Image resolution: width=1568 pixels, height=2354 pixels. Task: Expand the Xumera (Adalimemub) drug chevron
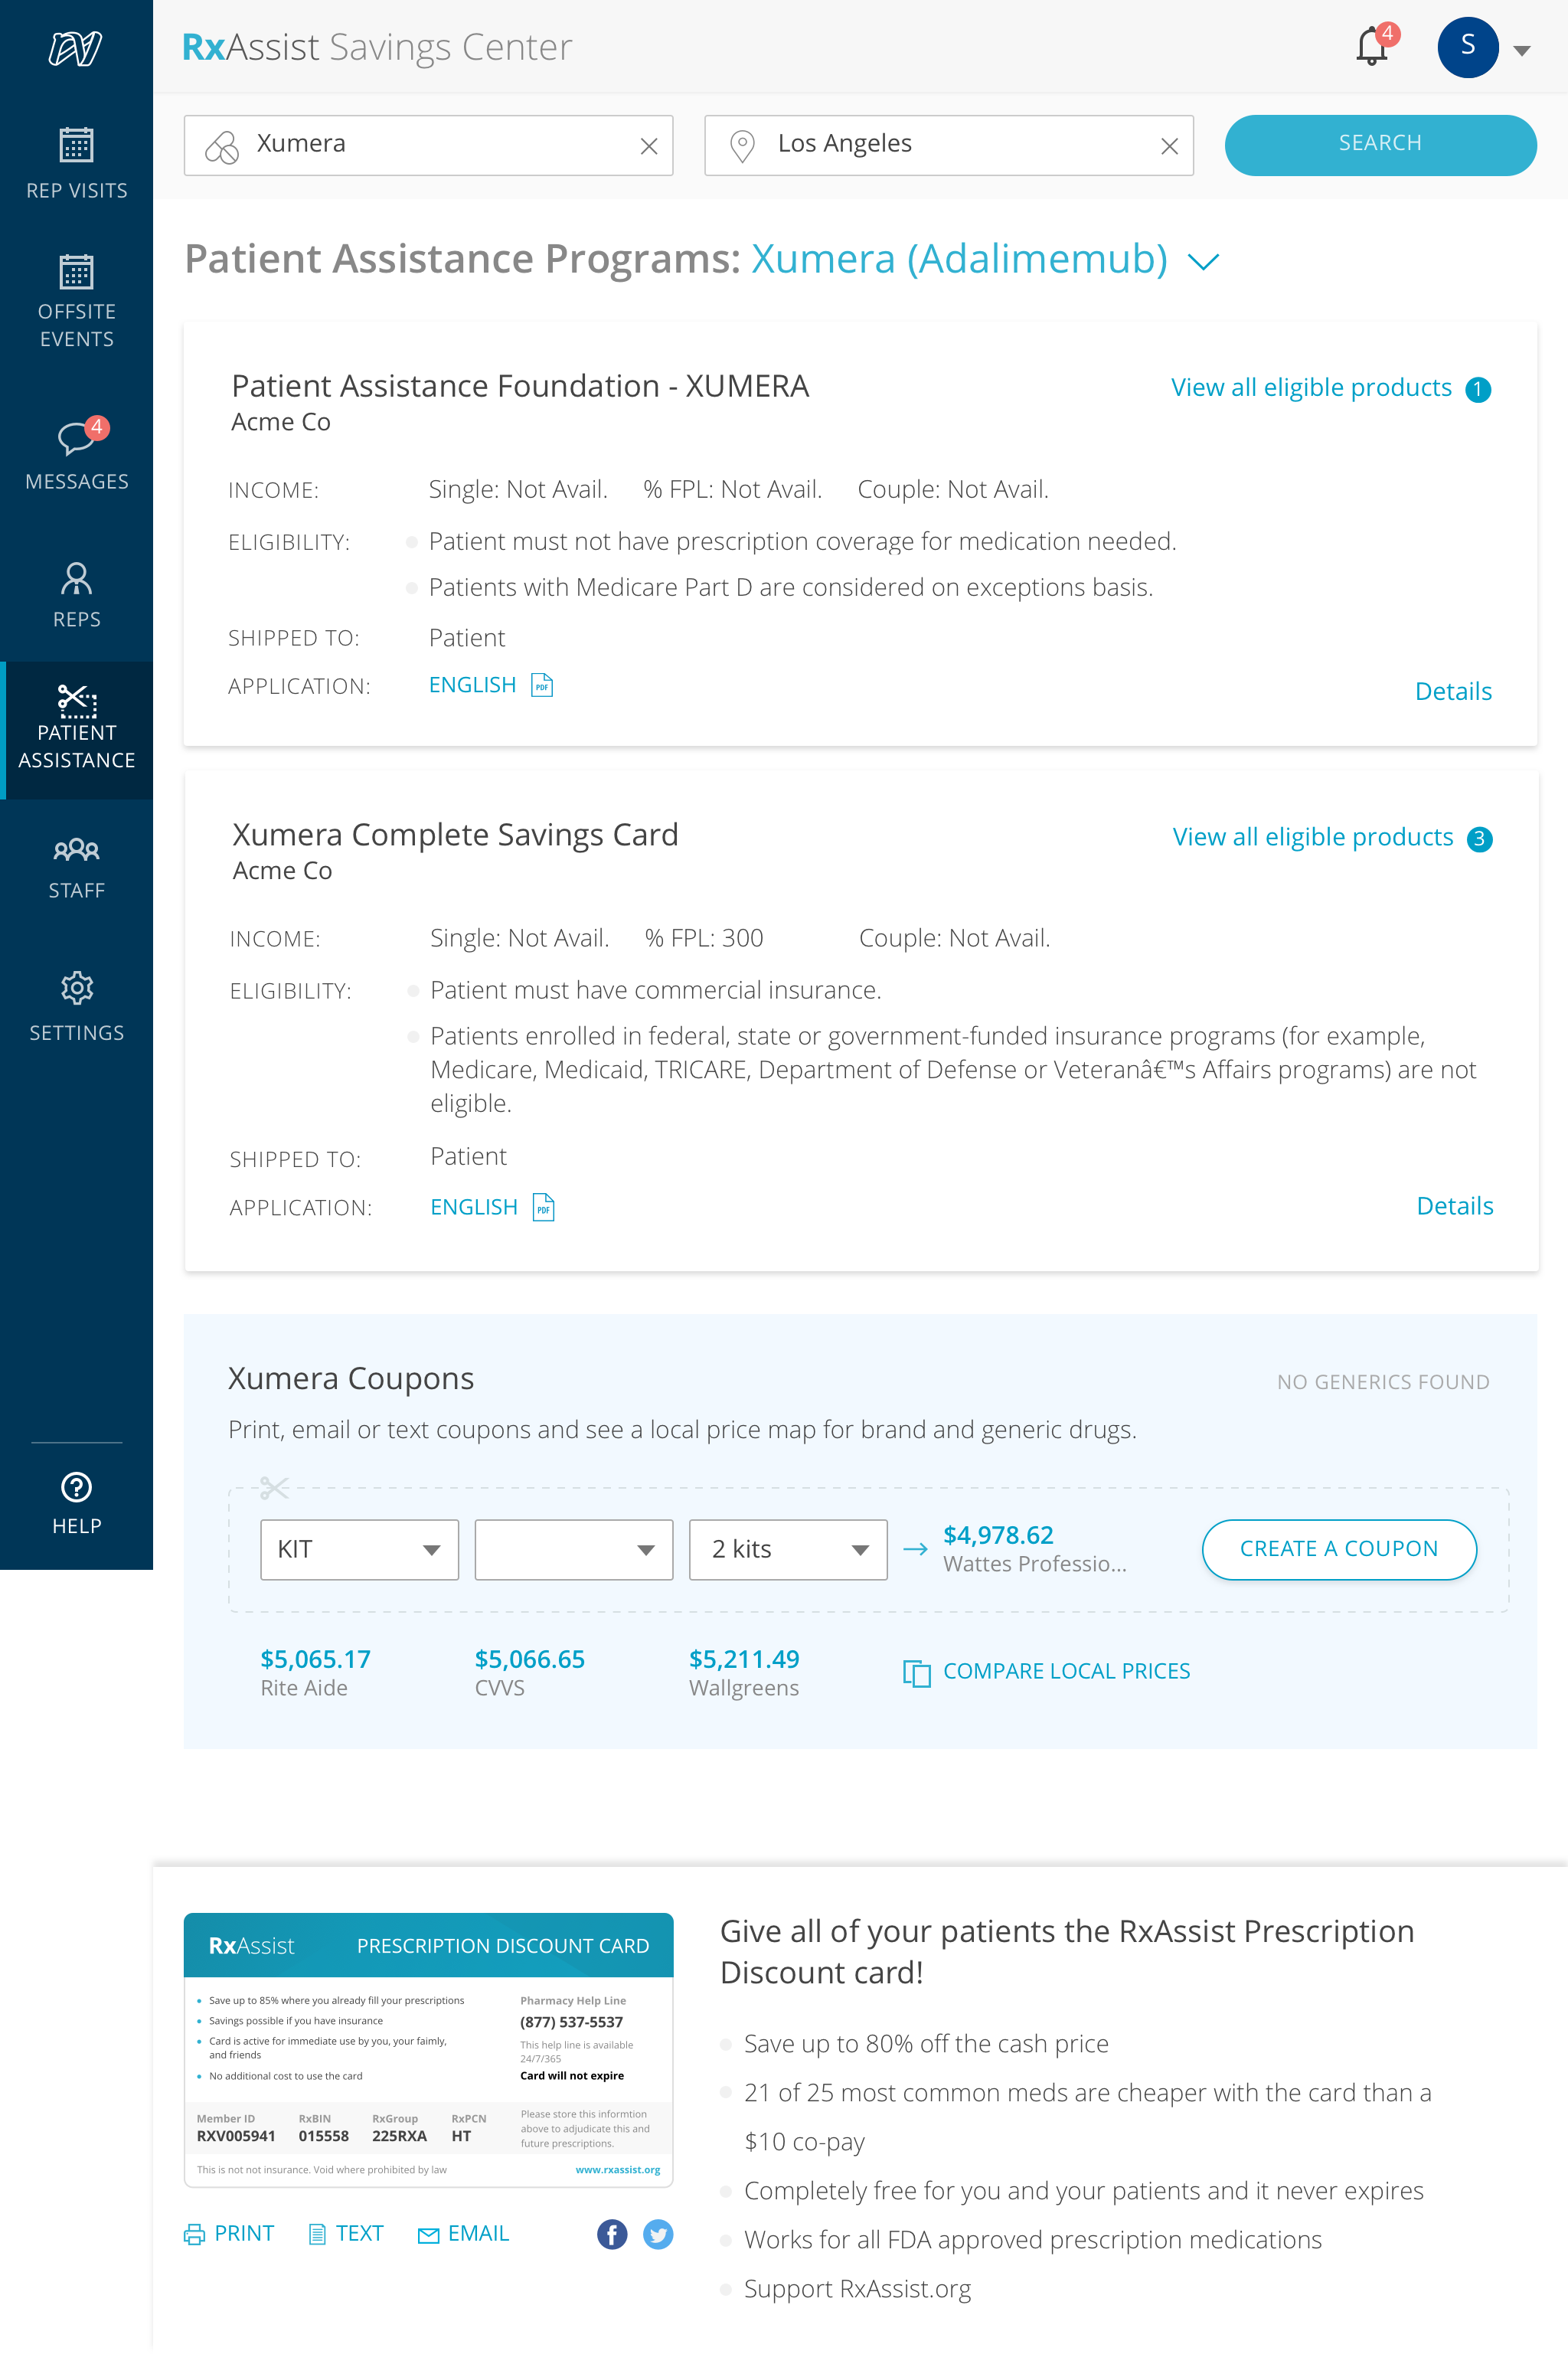coord(1203,262)
